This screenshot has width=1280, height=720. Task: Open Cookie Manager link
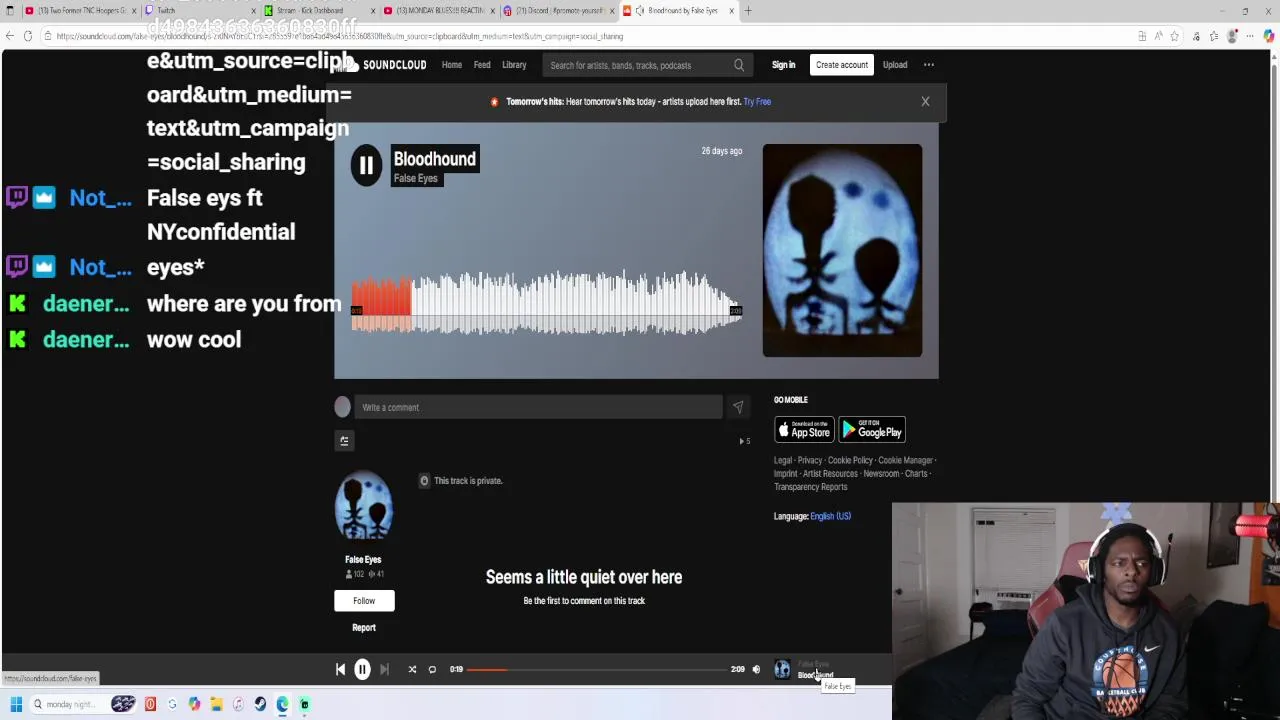[x=905, y=460]
